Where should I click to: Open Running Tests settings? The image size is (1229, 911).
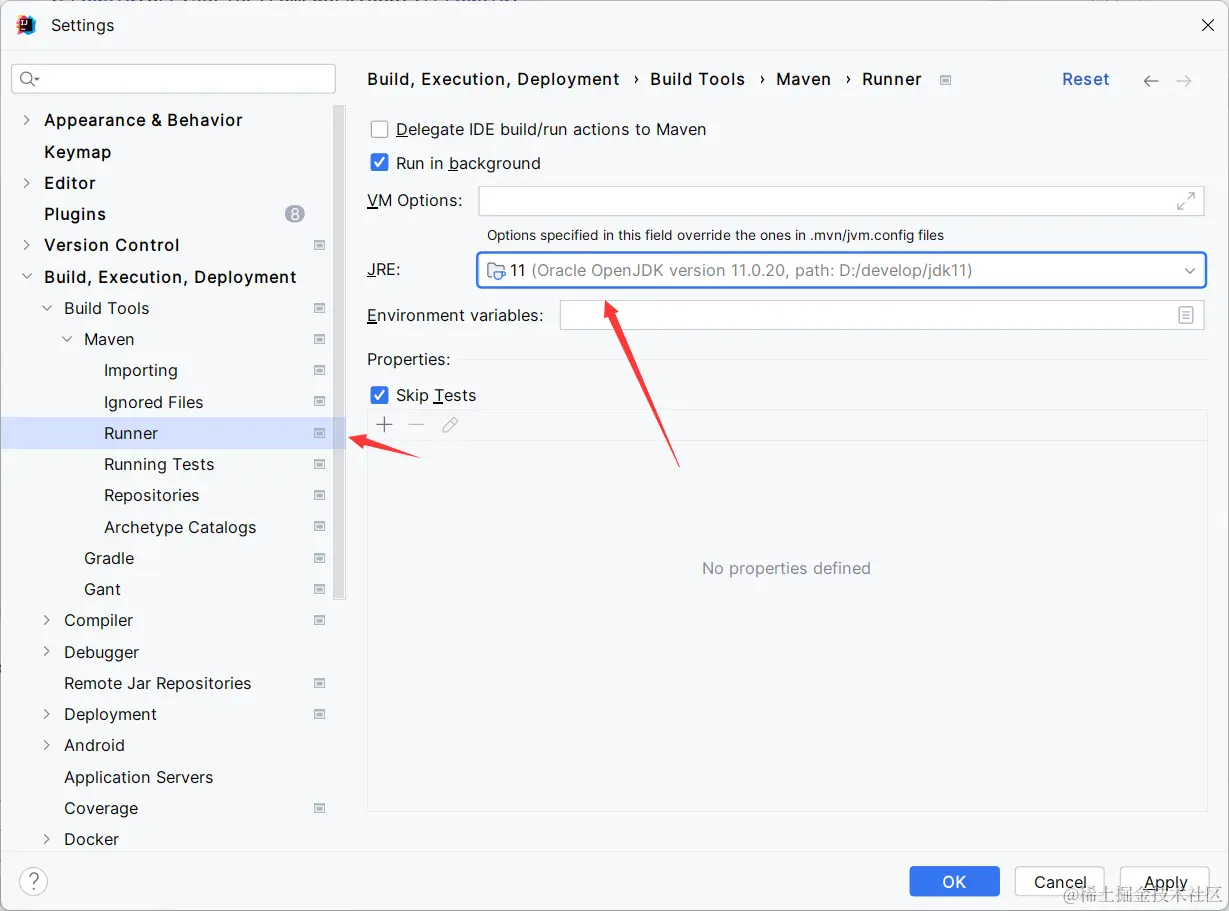[x=159, y=464]
